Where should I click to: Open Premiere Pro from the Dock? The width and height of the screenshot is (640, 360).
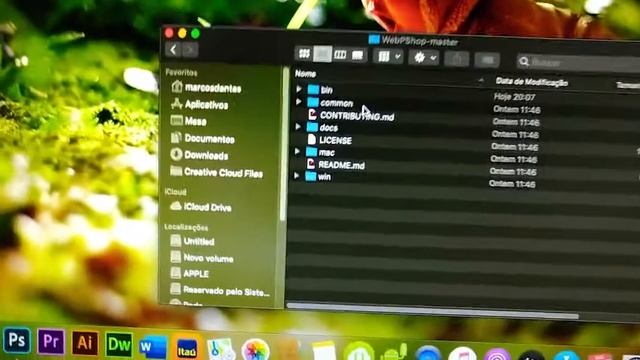(51, 341)
